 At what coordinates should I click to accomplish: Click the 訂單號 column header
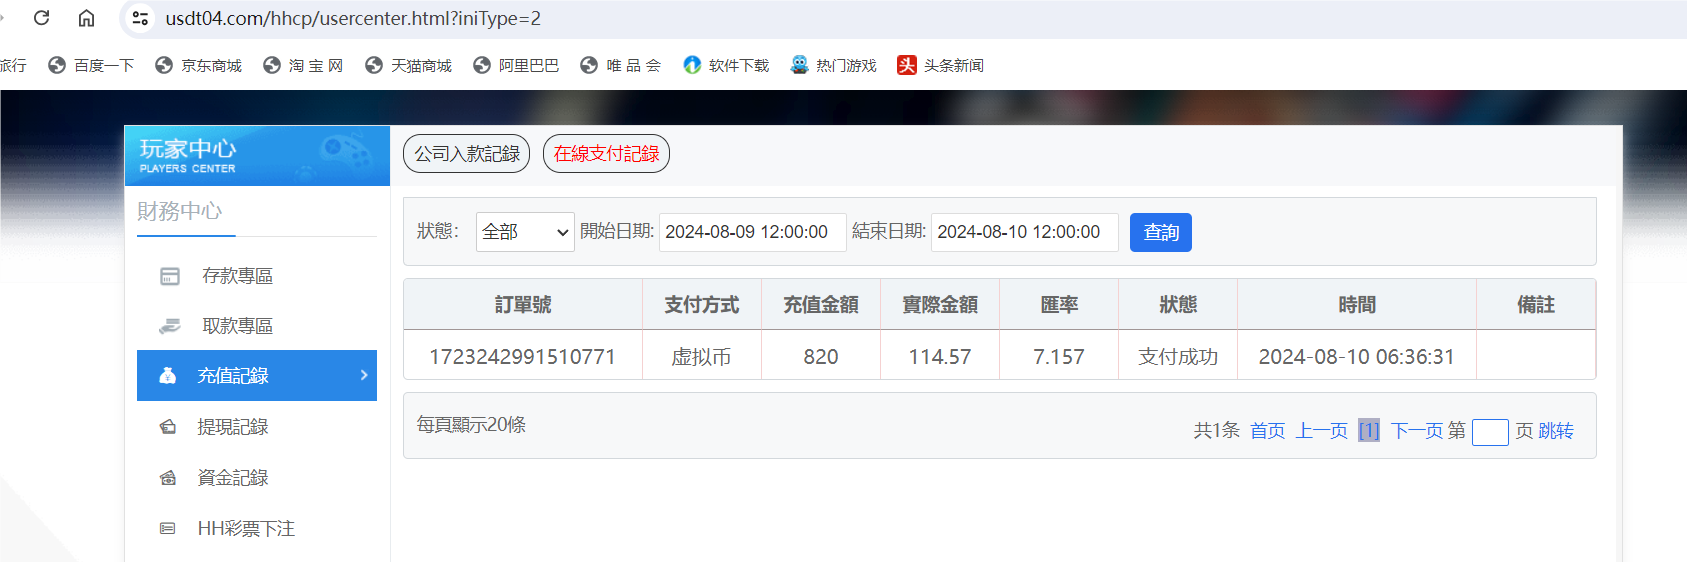[523, 305]
